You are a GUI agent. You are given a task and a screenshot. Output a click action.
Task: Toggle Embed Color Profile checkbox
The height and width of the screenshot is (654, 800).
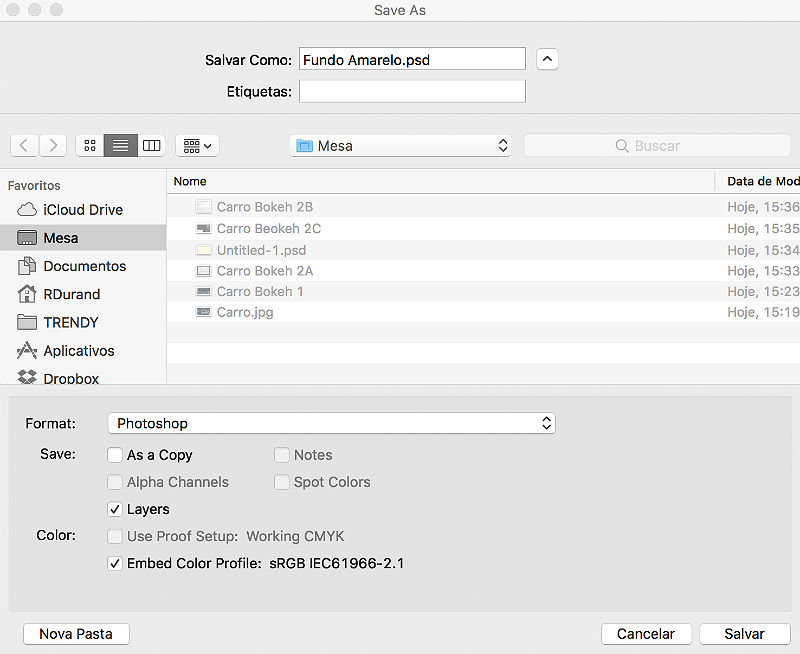pyautogui.click(x=115, y=563)
